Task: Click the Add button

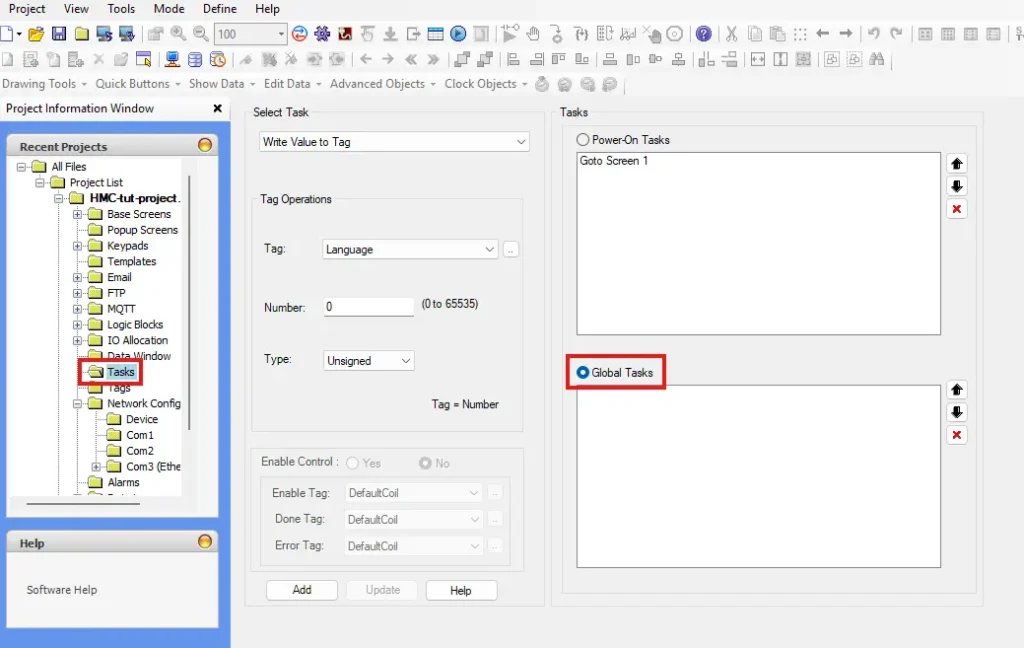Action: coord(301,590)
